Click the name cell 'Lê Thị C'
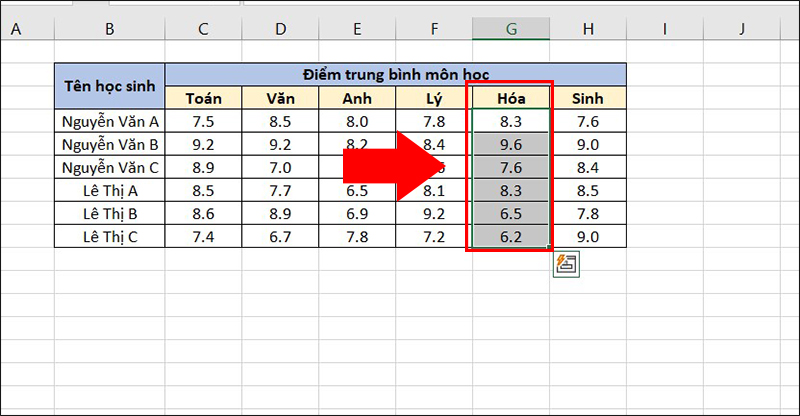This screenshot has width=800, height=416. [110, 236]
